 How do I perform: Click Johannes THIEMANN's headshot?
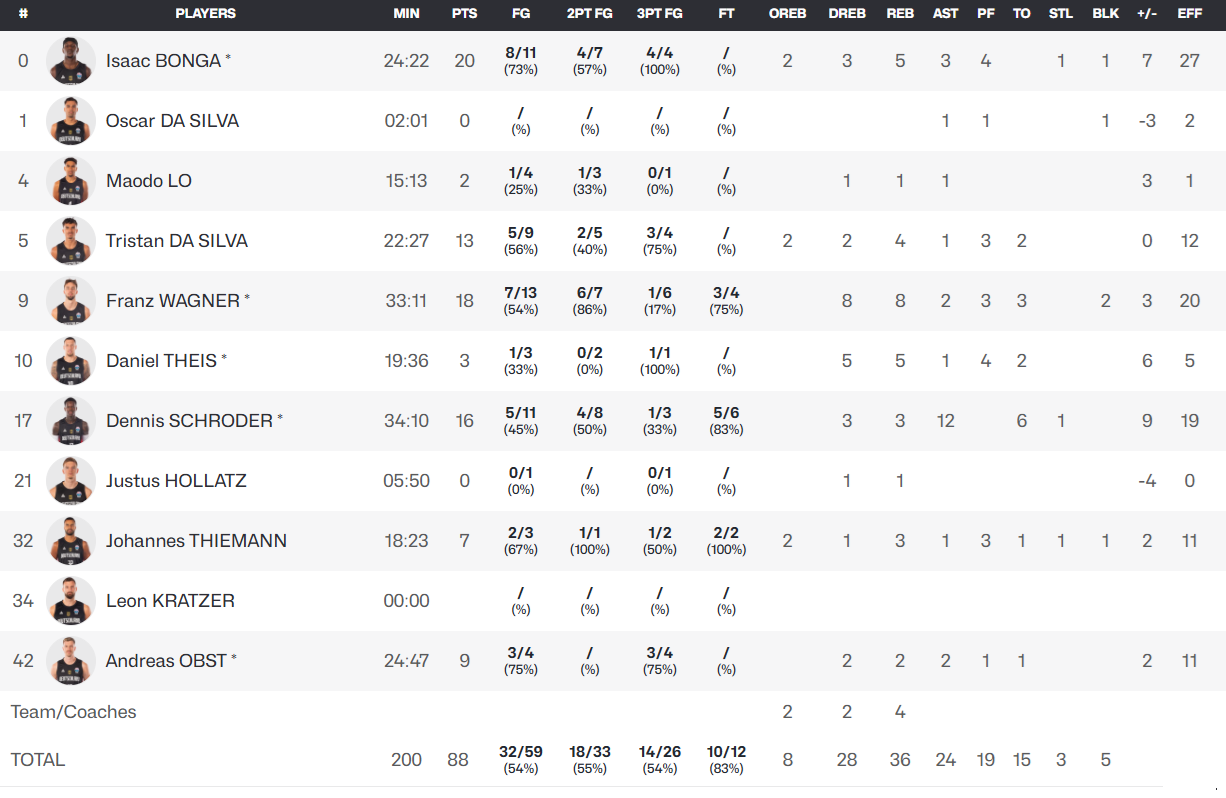point(71,541)
